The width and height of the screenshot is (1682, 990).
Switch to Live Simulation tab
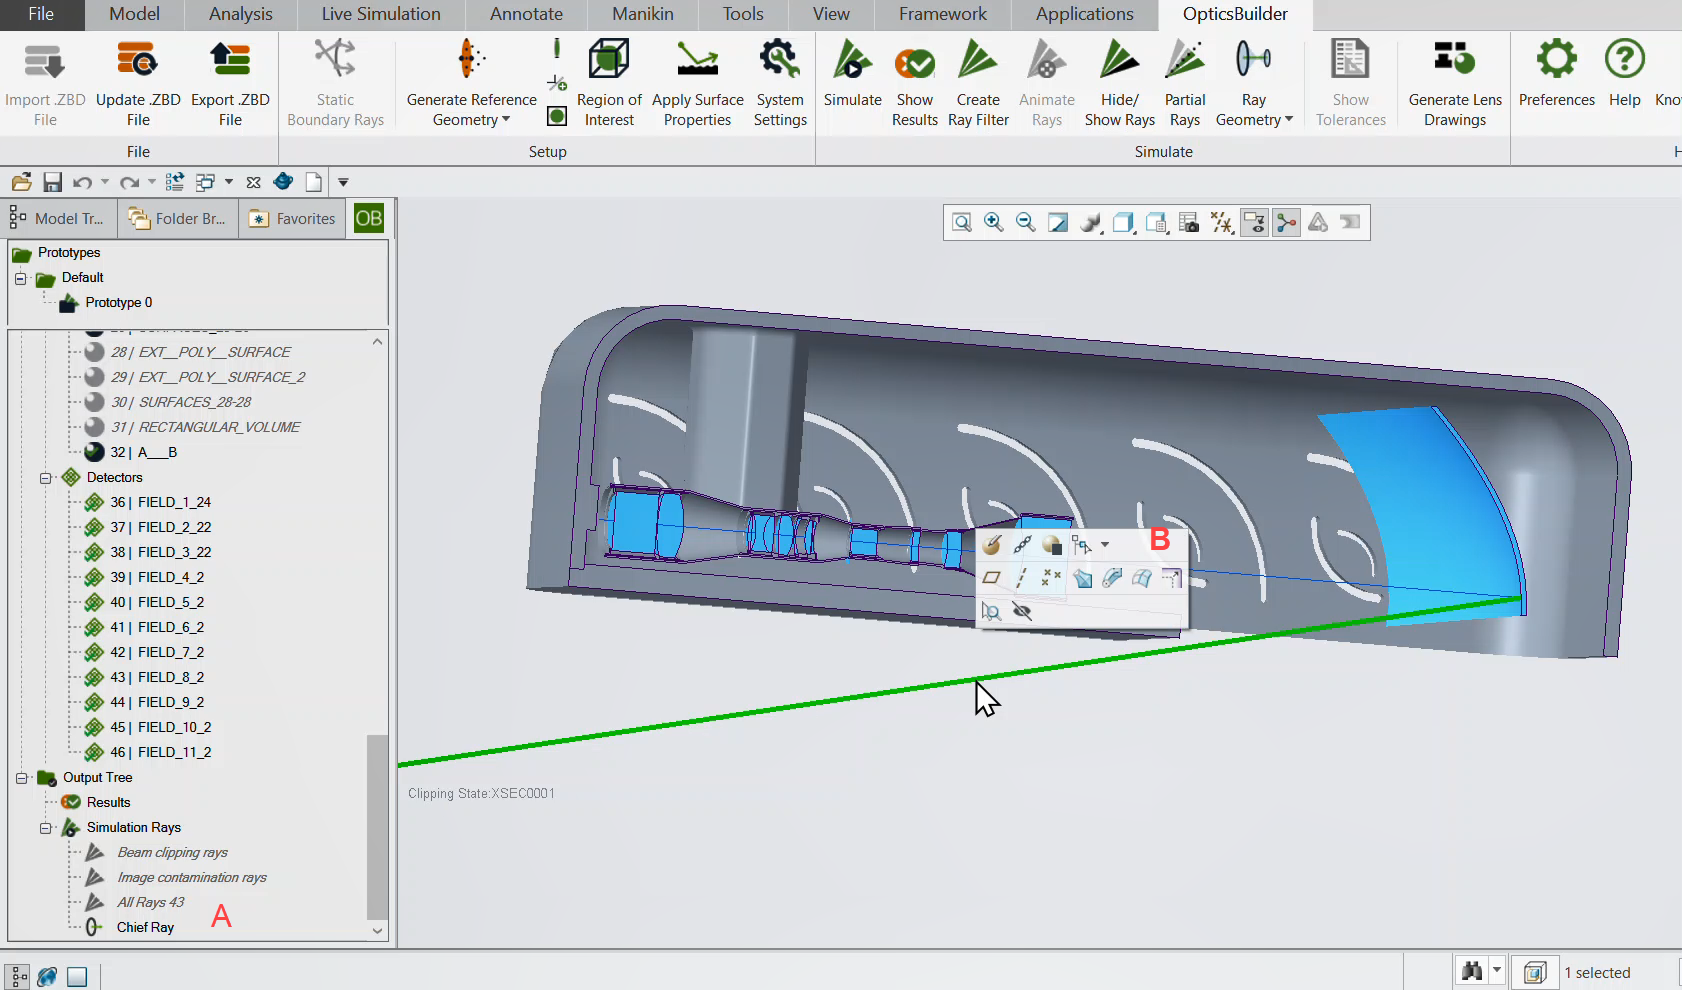pos(381,14)
